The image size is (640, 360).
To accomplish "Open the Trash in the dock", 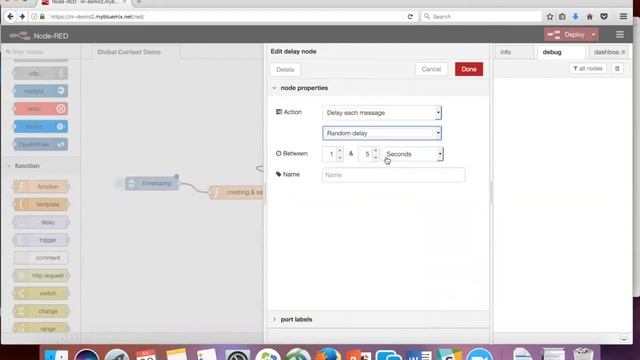I will pos(583,353).
